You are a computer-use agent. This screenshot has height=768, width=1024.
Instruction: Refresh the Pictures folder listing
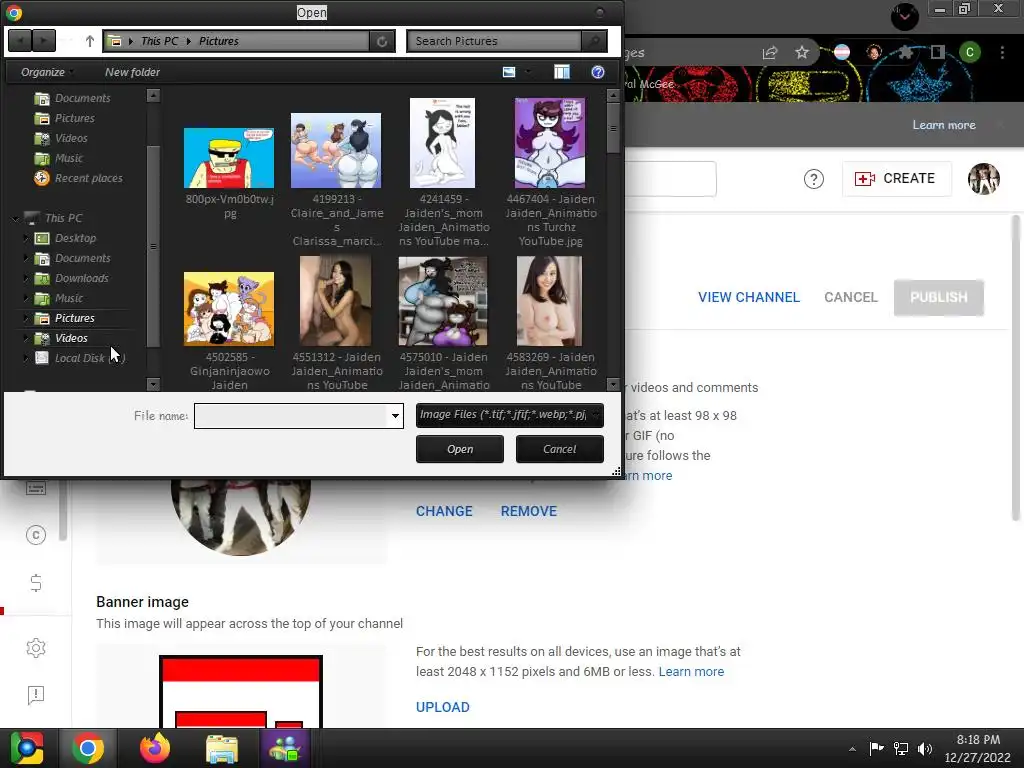[382, 41]
